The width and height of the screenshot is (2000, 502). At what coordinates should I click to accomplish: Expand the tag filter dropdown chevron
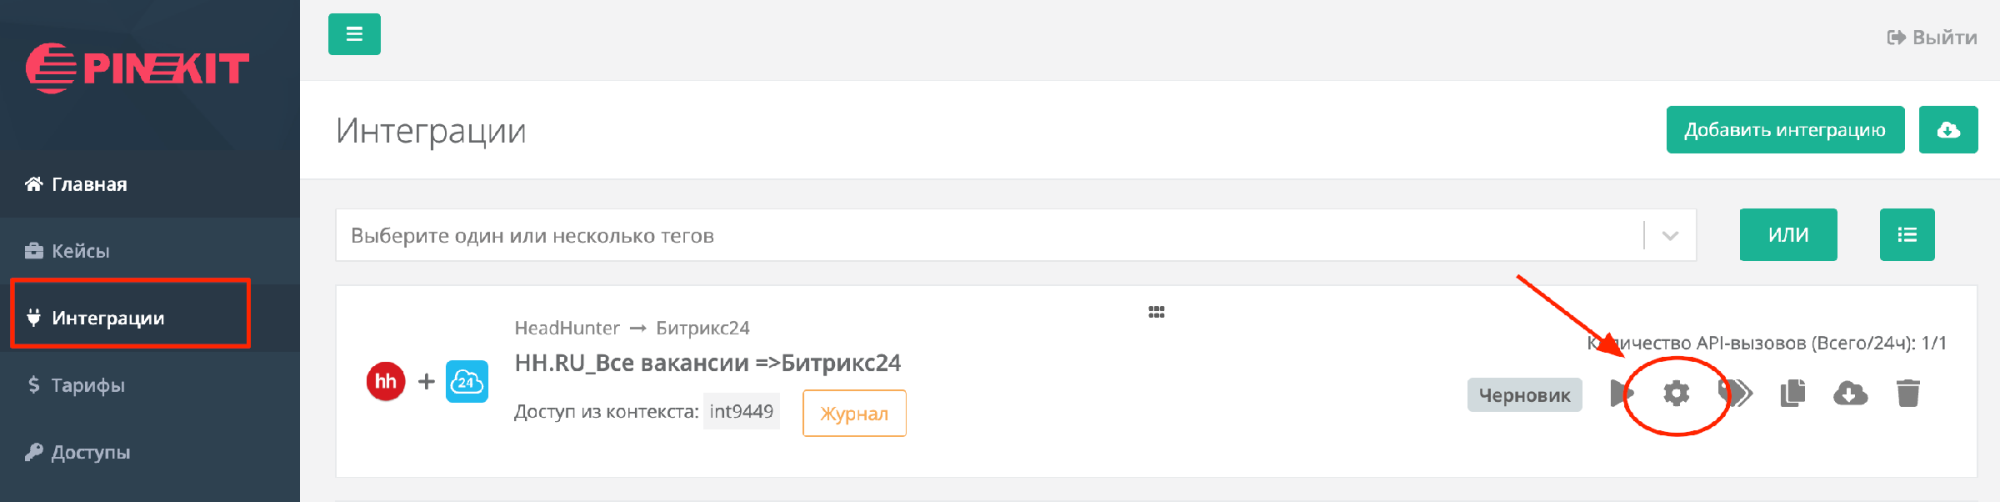(x=1670, y=236)
